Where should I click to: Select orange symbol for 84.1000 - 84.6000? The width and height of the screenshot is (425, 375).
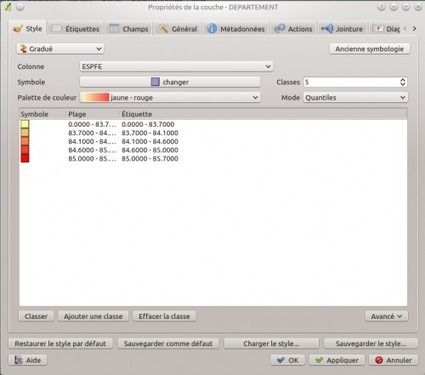[25, 141]
